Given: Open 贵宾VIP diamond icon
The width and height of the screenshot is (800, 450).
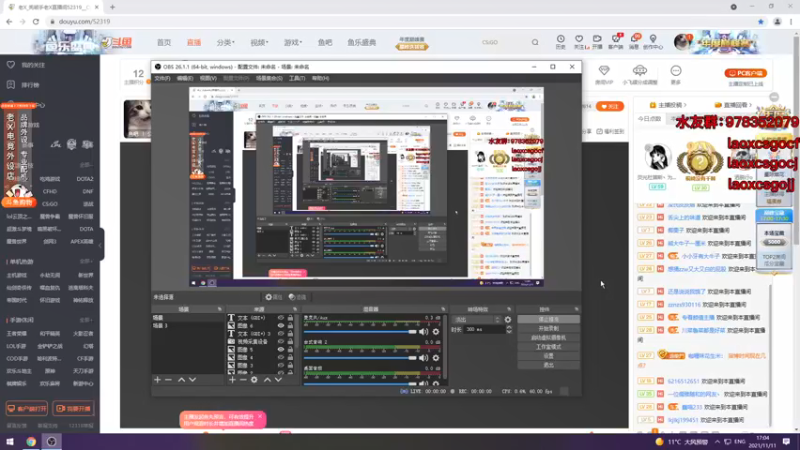Looking at the screenshot, I should [604, 70].
